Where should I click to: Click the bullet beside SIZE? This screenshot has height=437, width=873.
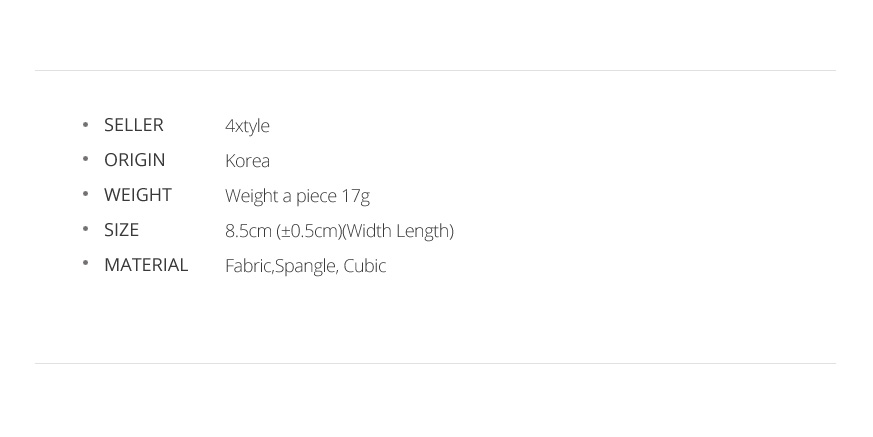tap(86, 230)
